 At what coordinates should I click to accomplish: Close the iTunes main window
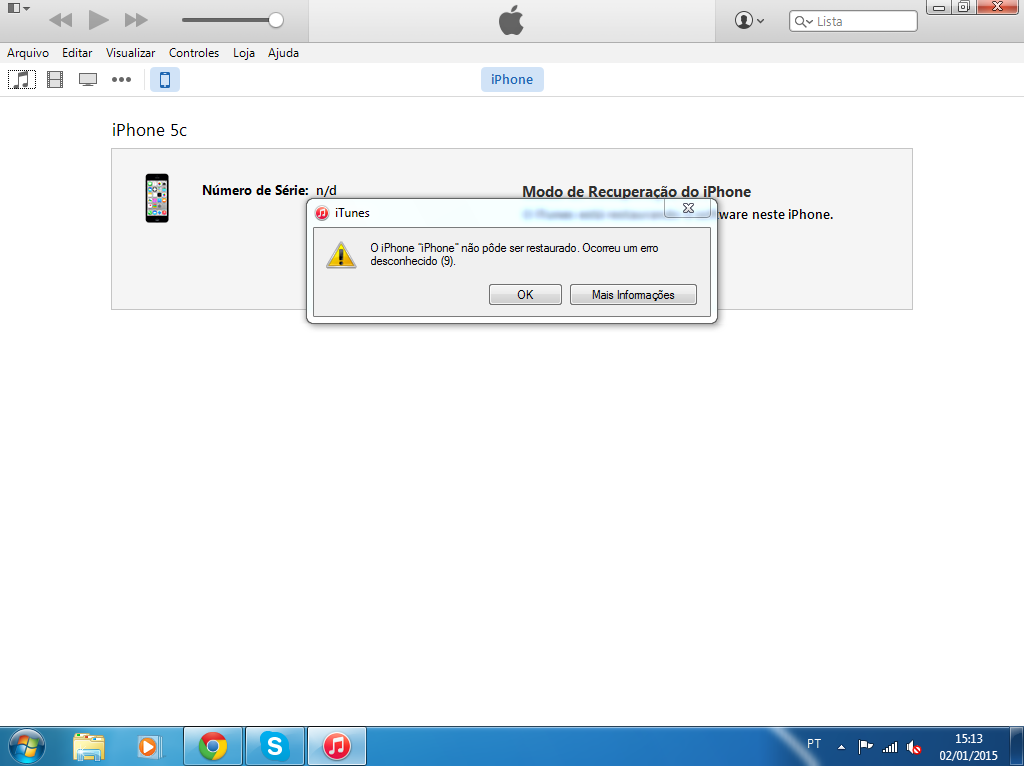(x=998, y=7)
